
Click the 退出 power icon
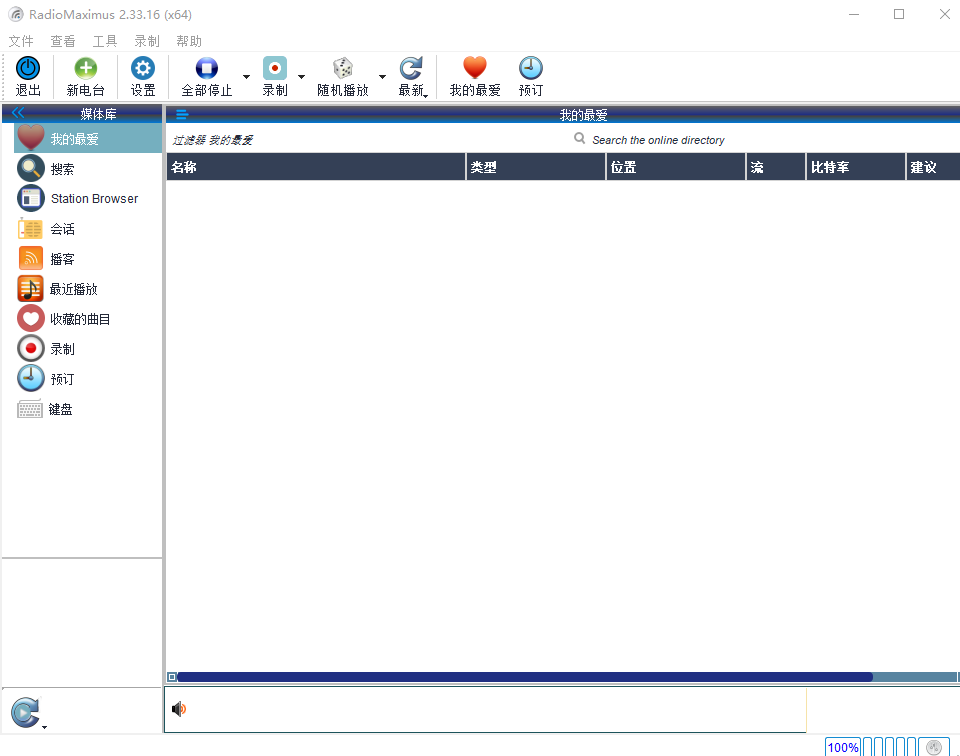(x=28, y=69)
